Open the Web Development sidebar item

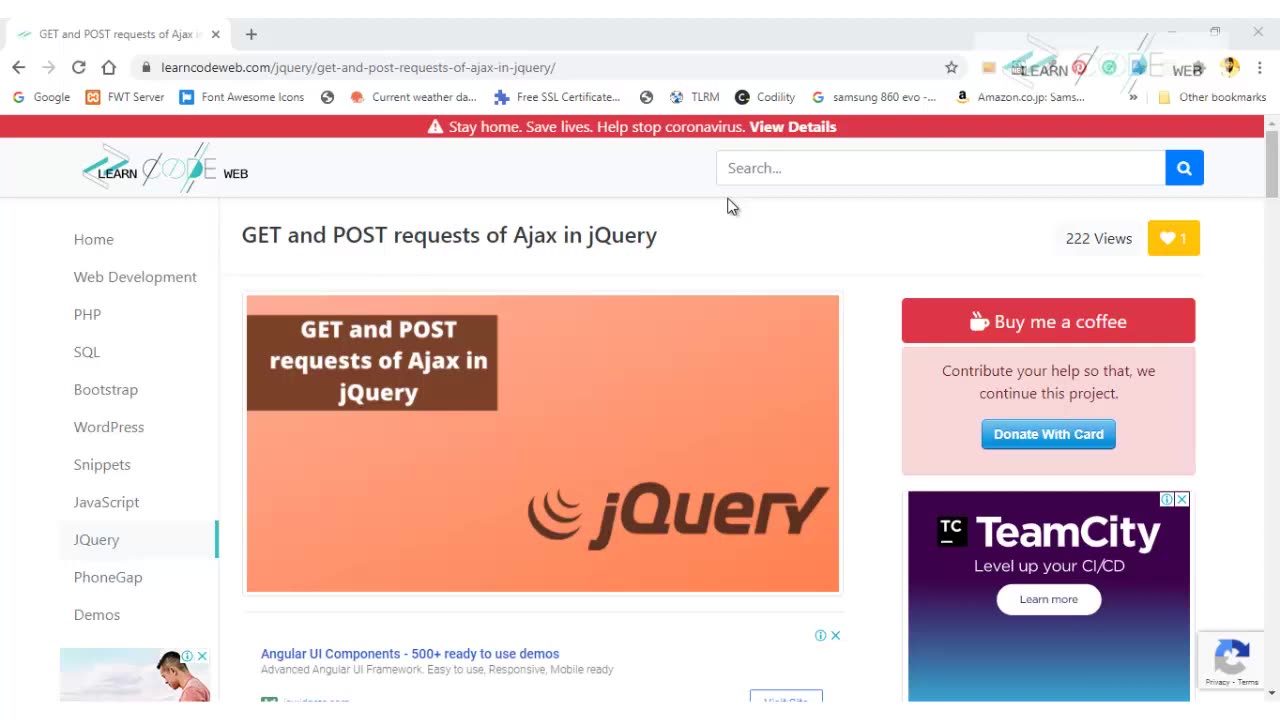tap(135, 277)
